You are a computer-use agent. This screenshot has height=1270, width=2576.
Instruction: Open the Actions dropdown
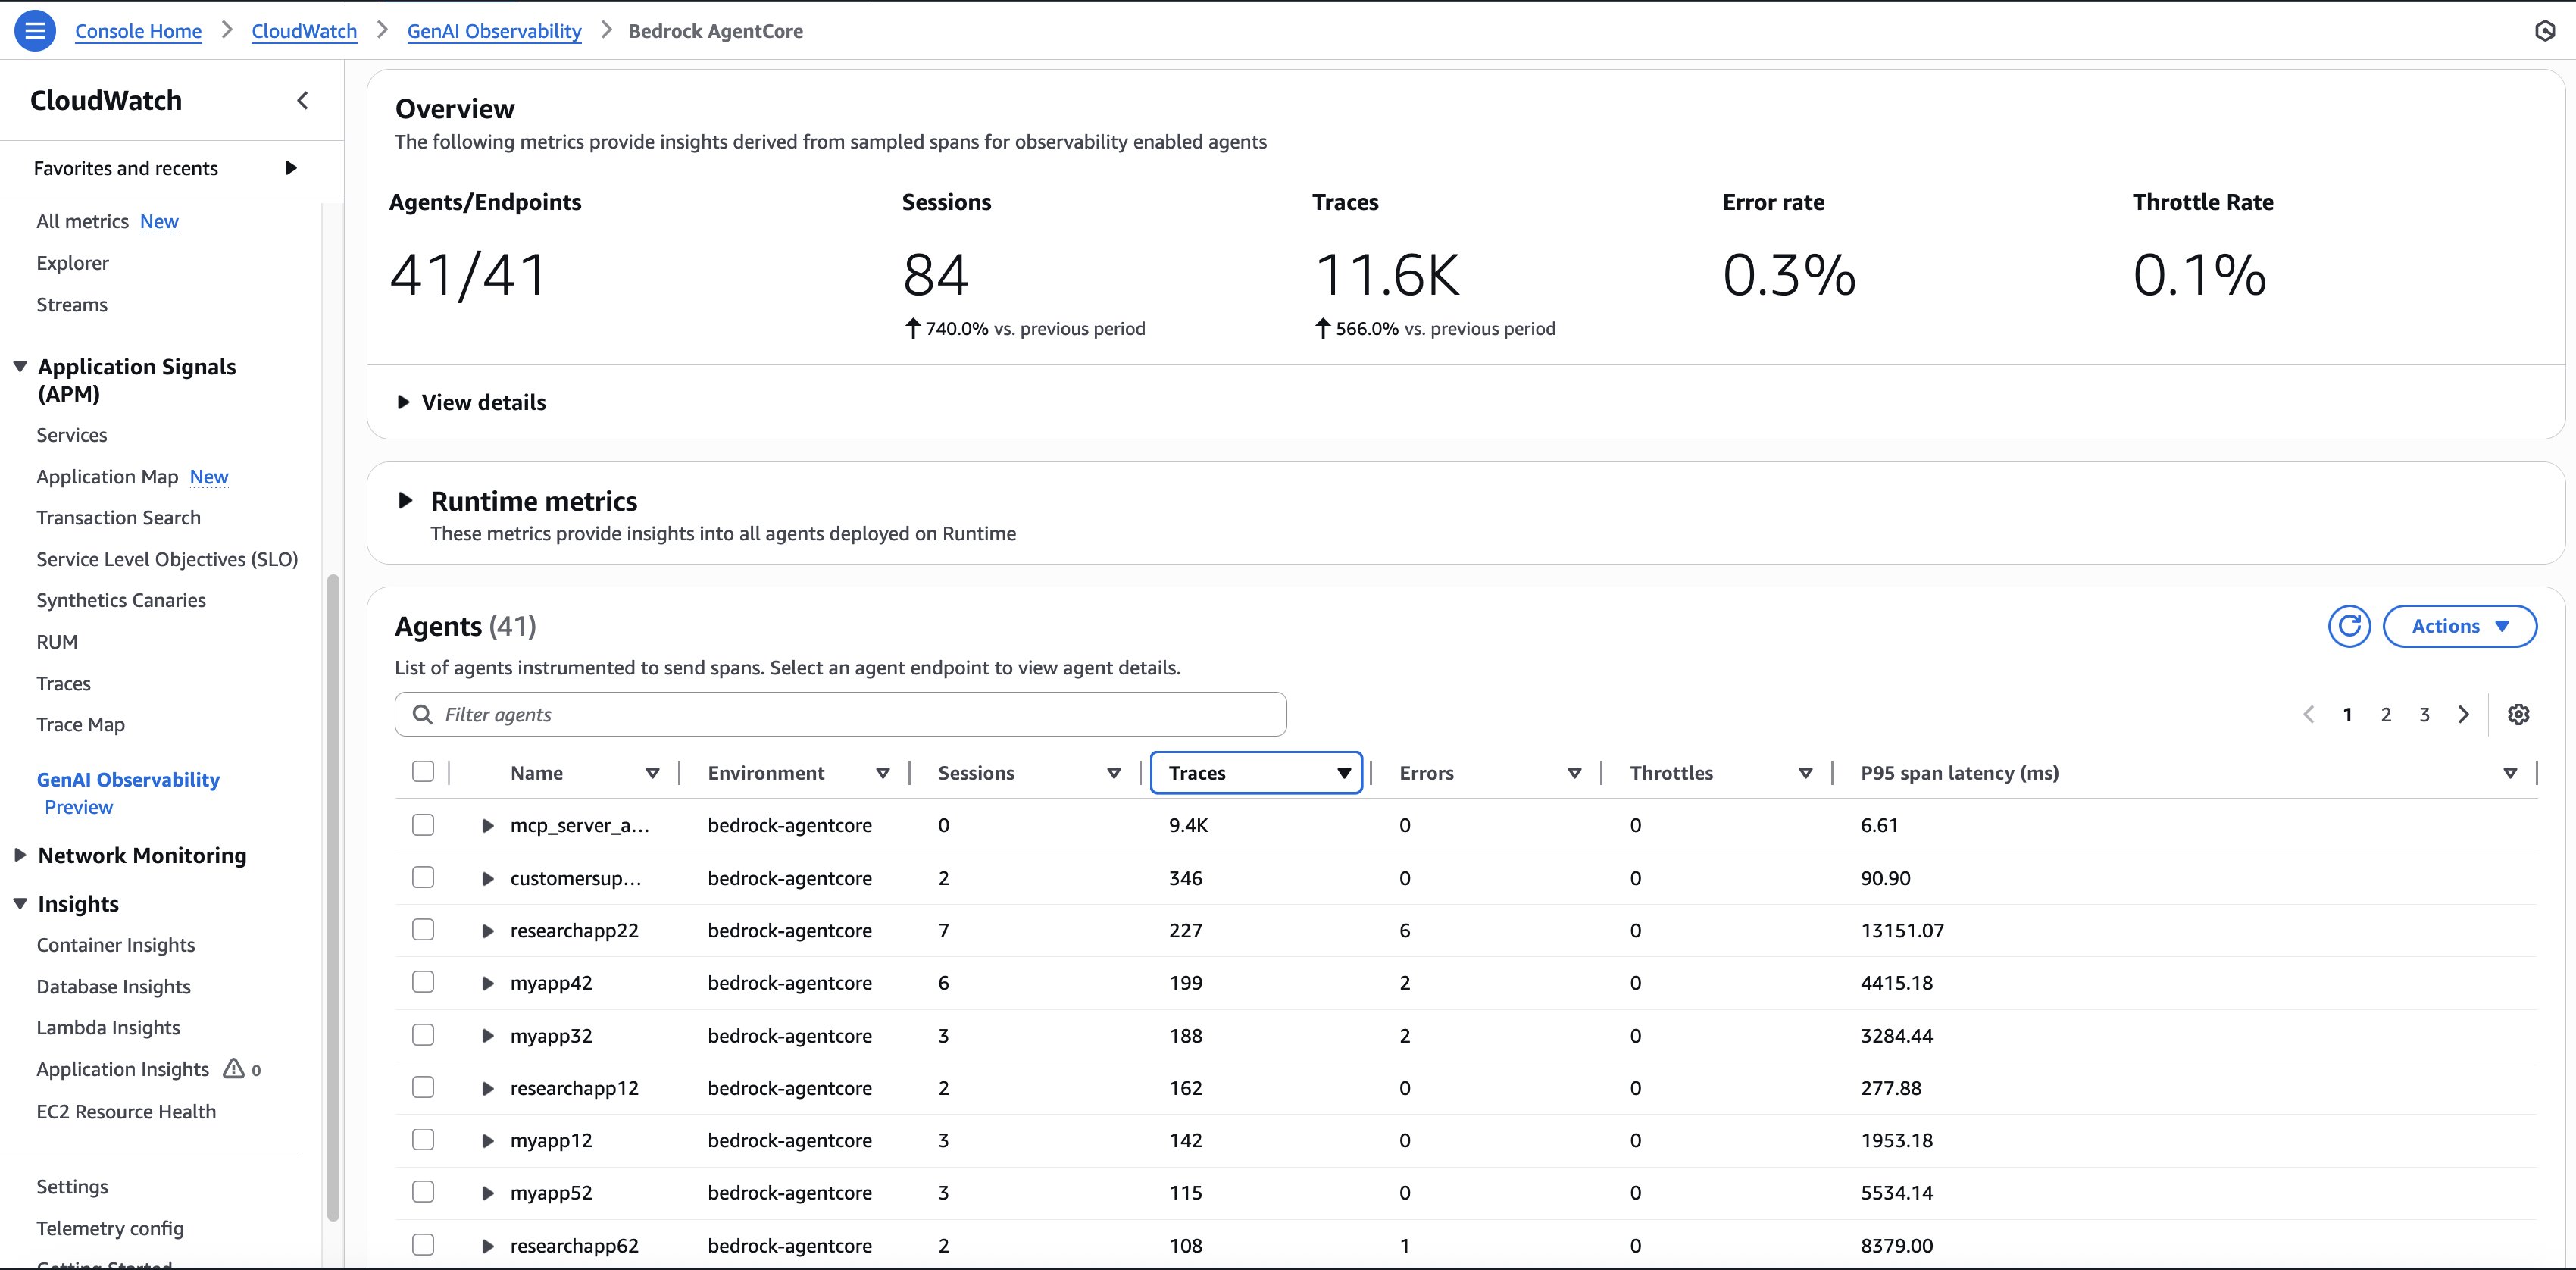(x=2459, y=626)
